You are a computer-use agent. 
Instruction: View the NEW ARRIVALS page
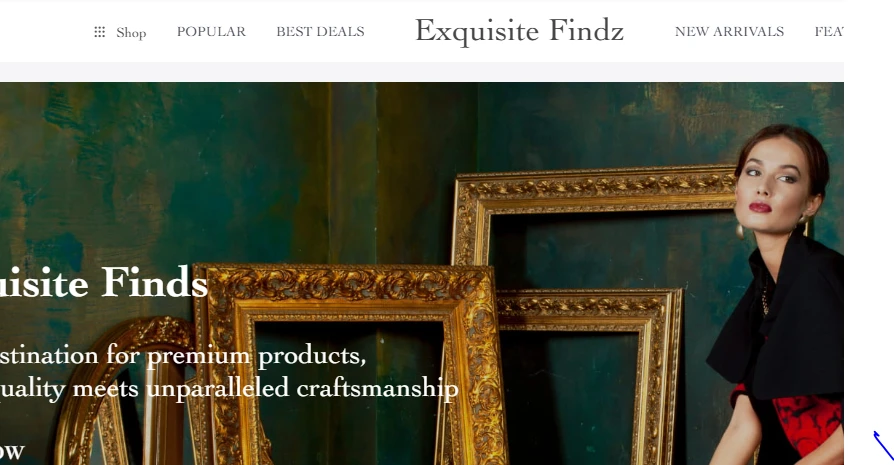click(x=729, y=32)
